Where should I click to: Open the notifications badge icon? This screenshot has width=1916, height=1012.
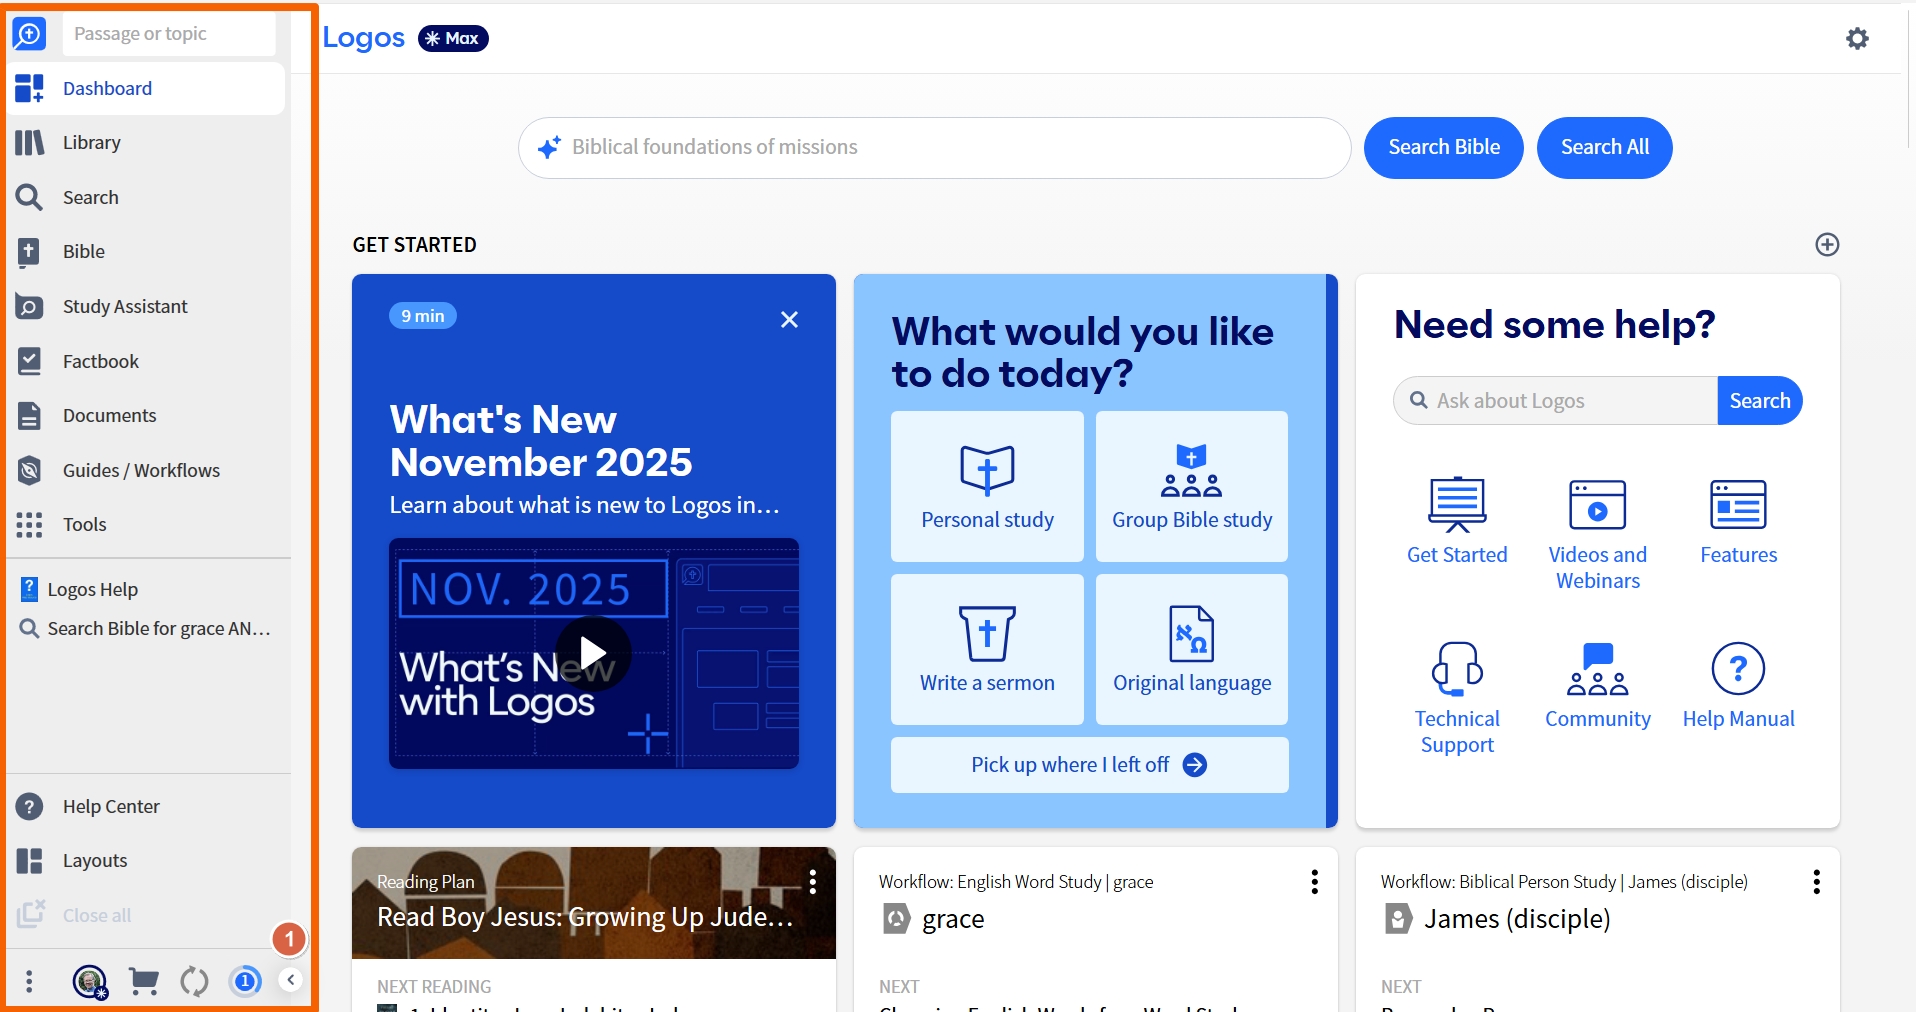tap(245, 981)
